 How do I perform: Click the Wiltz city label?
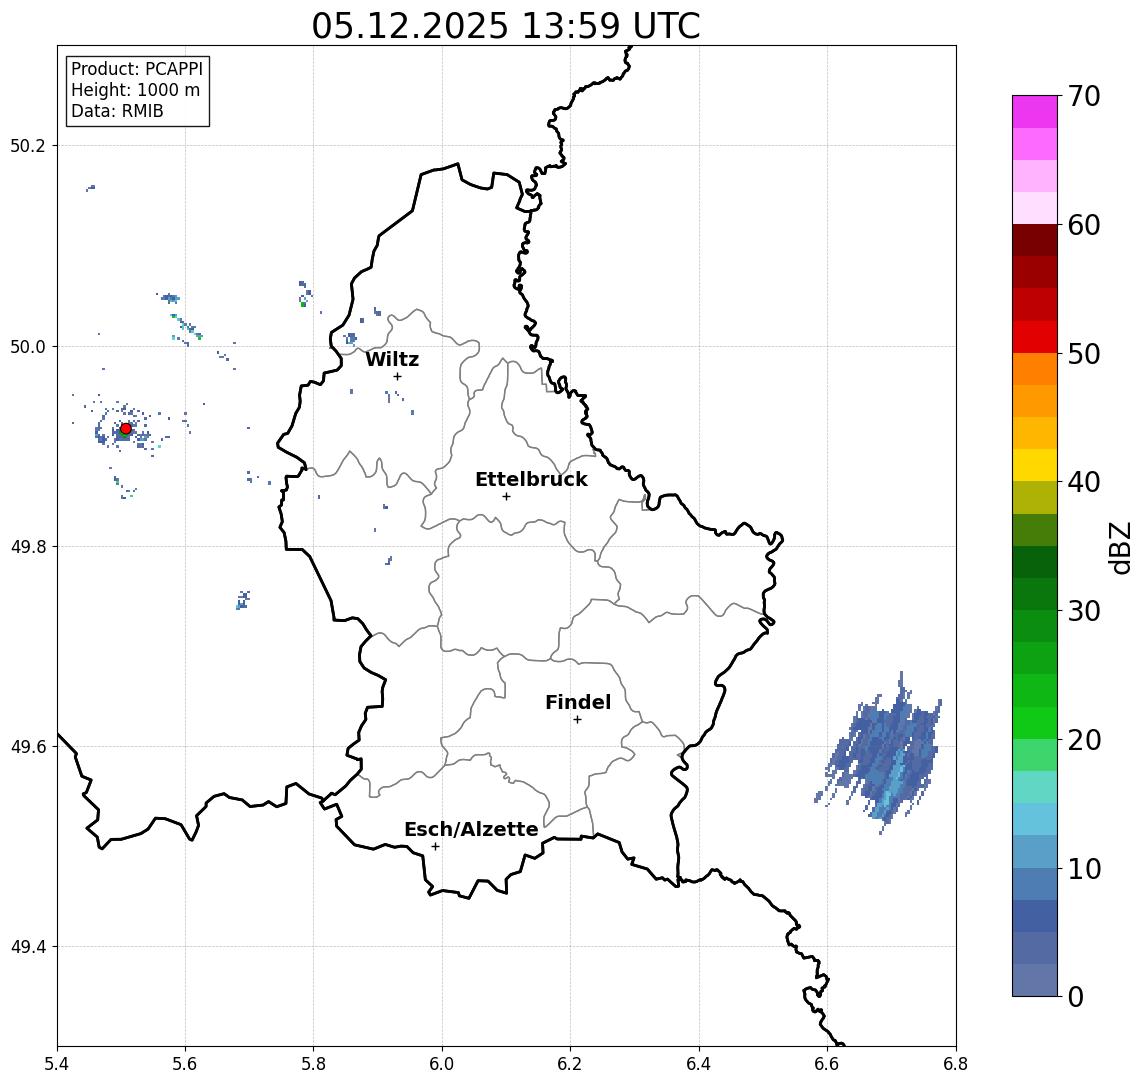[392, 359]
